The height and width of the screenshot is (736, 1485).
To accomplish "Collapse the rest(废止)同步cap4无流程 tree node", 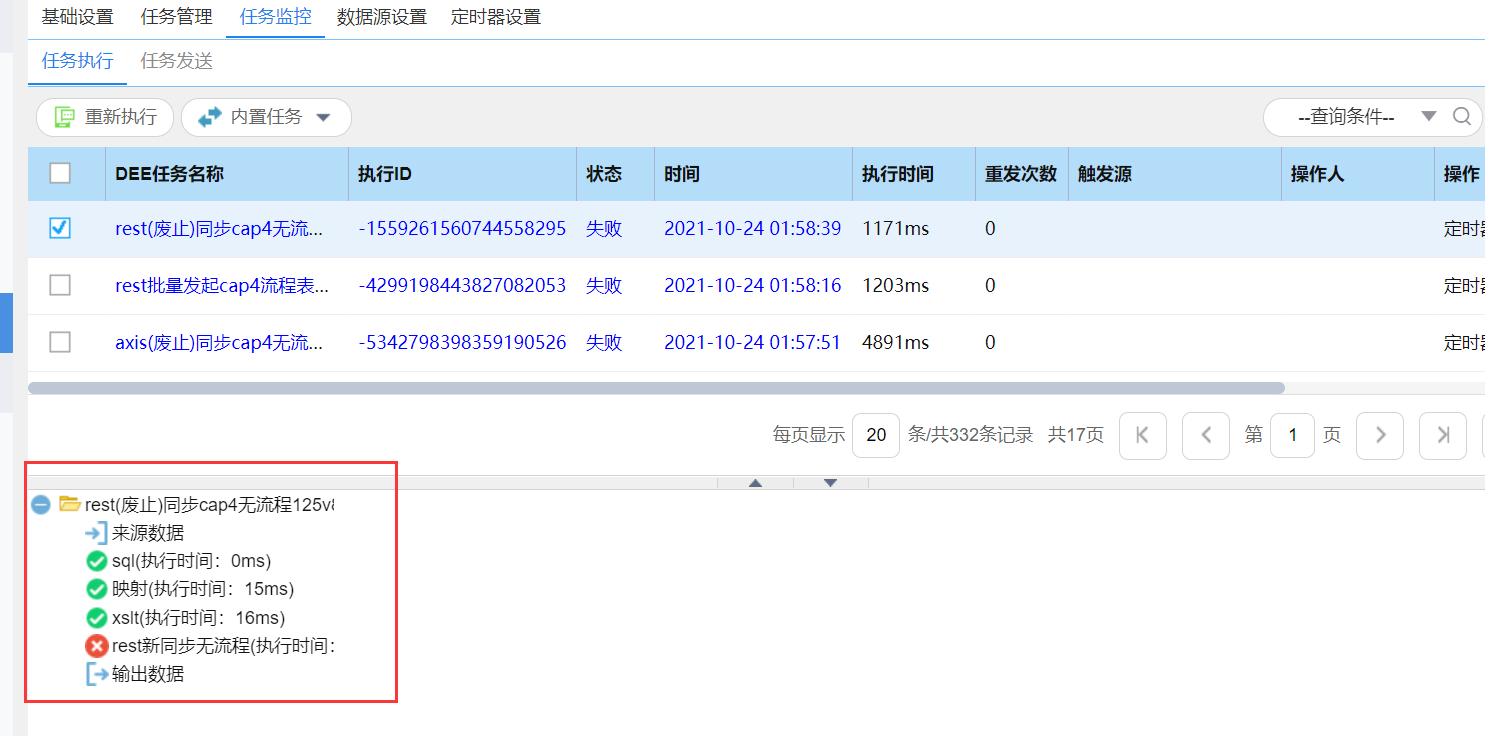I will [x=41, y=504].
